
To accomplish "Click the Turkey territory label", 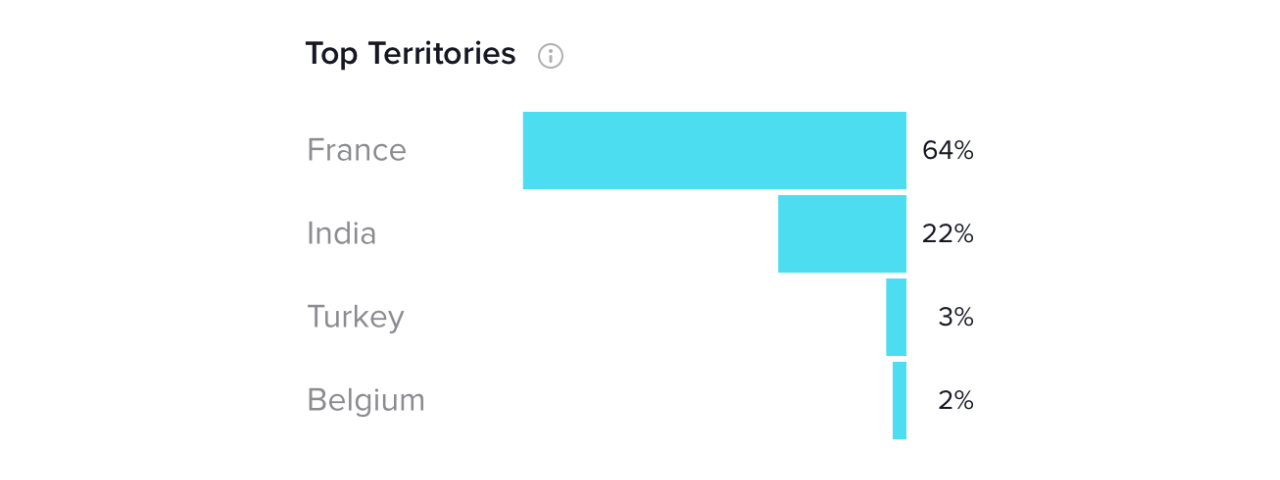I will [x=356, y=317].
